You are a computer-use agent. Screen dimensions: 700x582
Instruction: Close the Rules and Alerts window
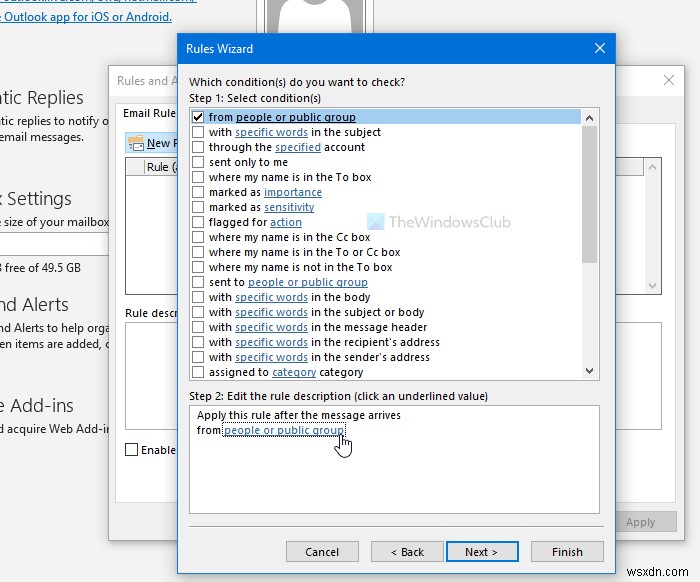(x=669, y=80)
